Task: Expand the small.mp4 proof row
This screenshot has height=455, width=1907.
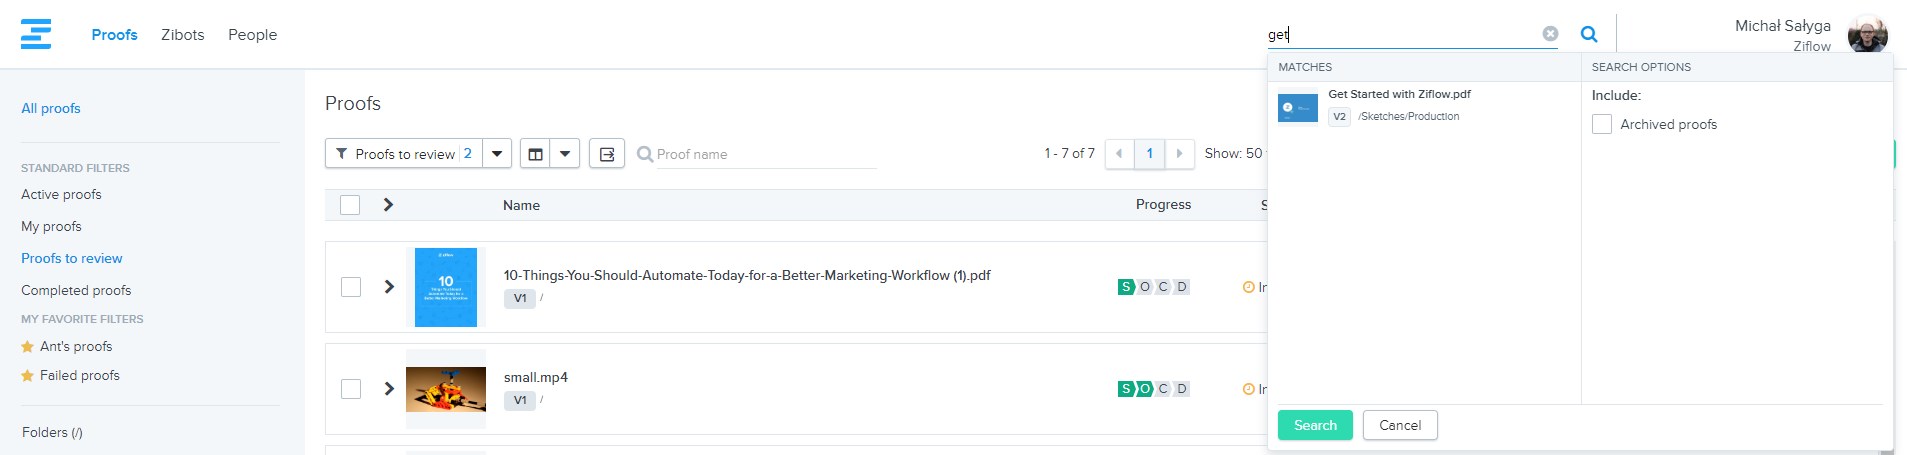Action: click(389, 389)
